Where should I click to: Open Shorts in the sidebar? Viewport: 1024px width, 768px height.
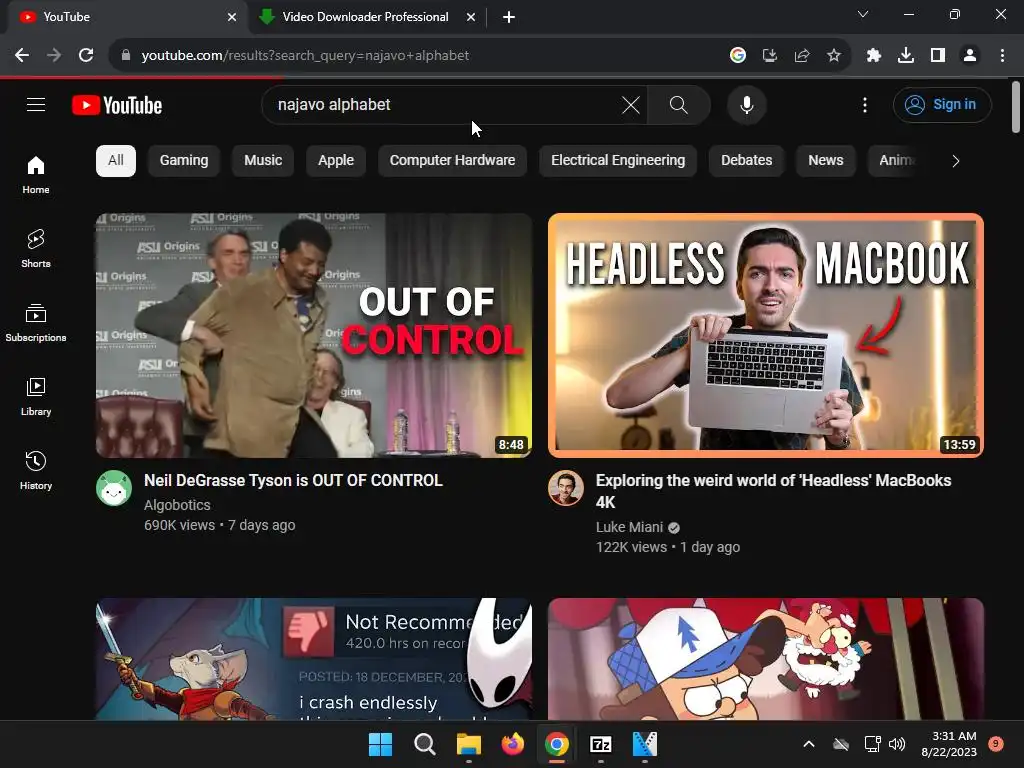pos(36,248)
